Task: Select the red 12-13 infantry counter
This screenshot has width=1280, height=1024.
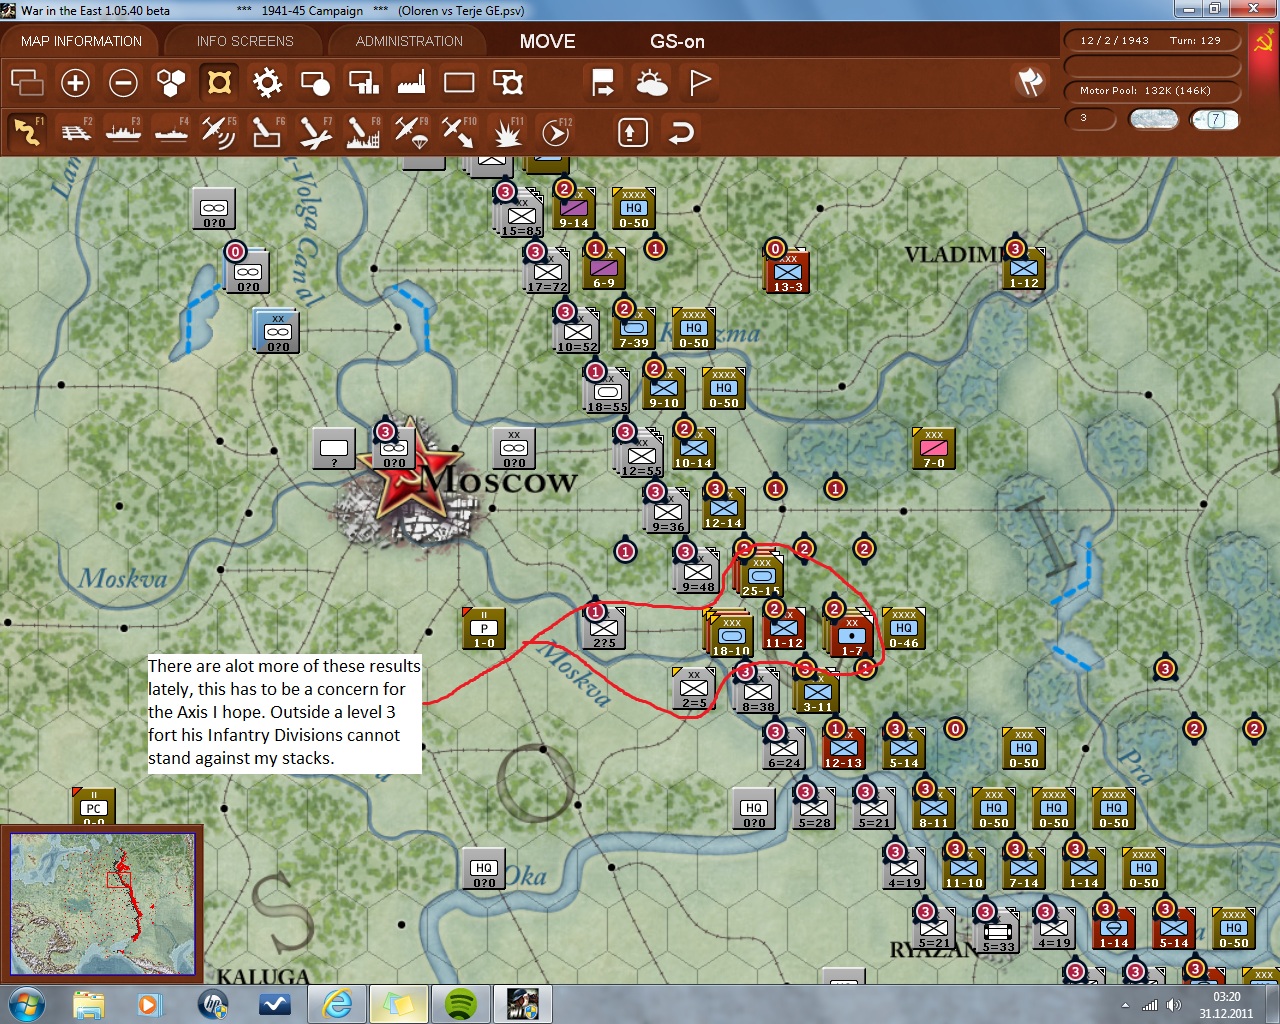Action: pos(843,748)
